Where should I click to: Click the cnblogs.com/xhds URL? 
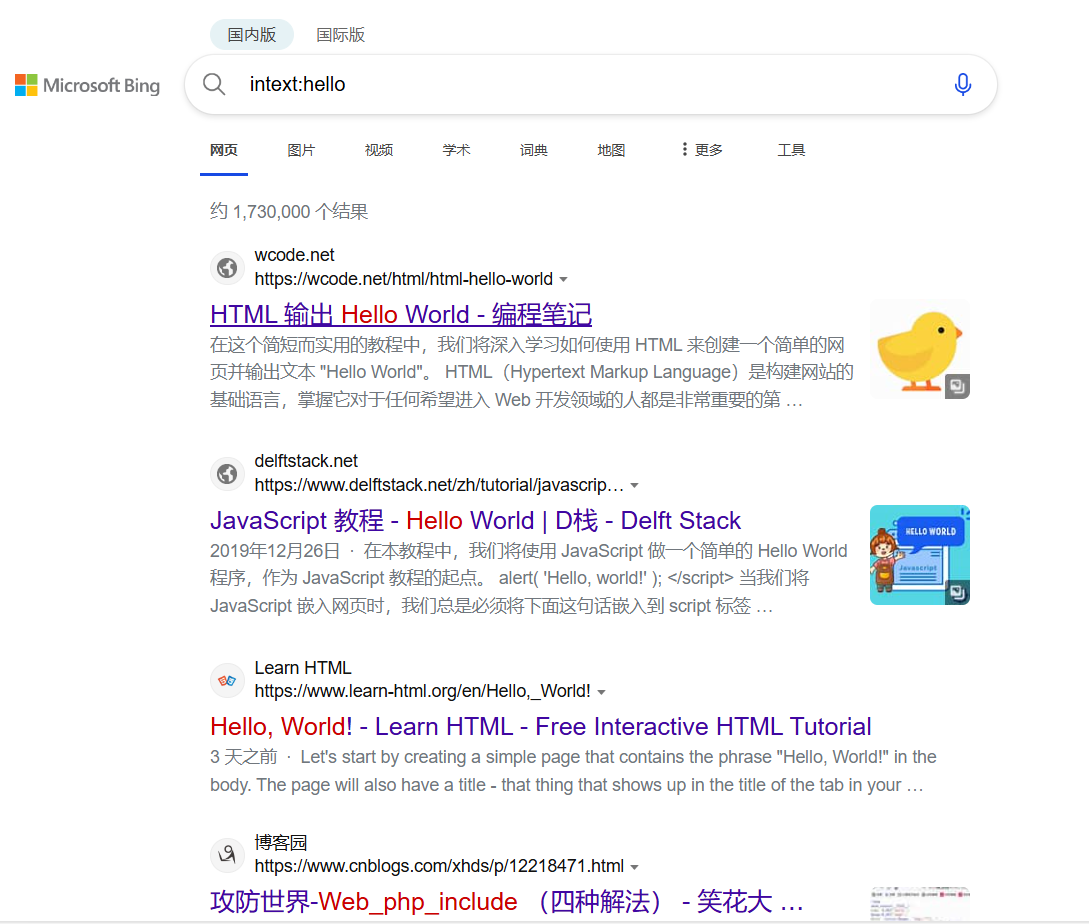pos(439,866)
